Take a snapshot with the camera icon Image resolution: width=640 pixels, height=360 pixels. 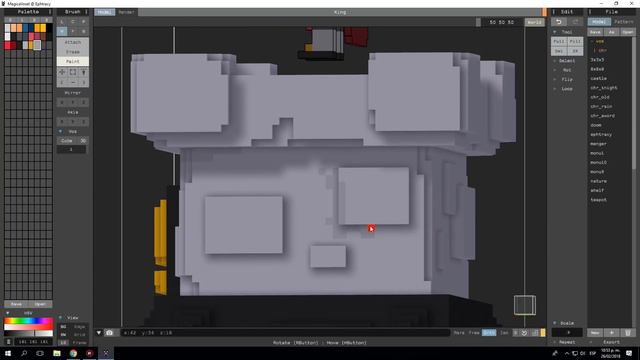pos(109,333)
